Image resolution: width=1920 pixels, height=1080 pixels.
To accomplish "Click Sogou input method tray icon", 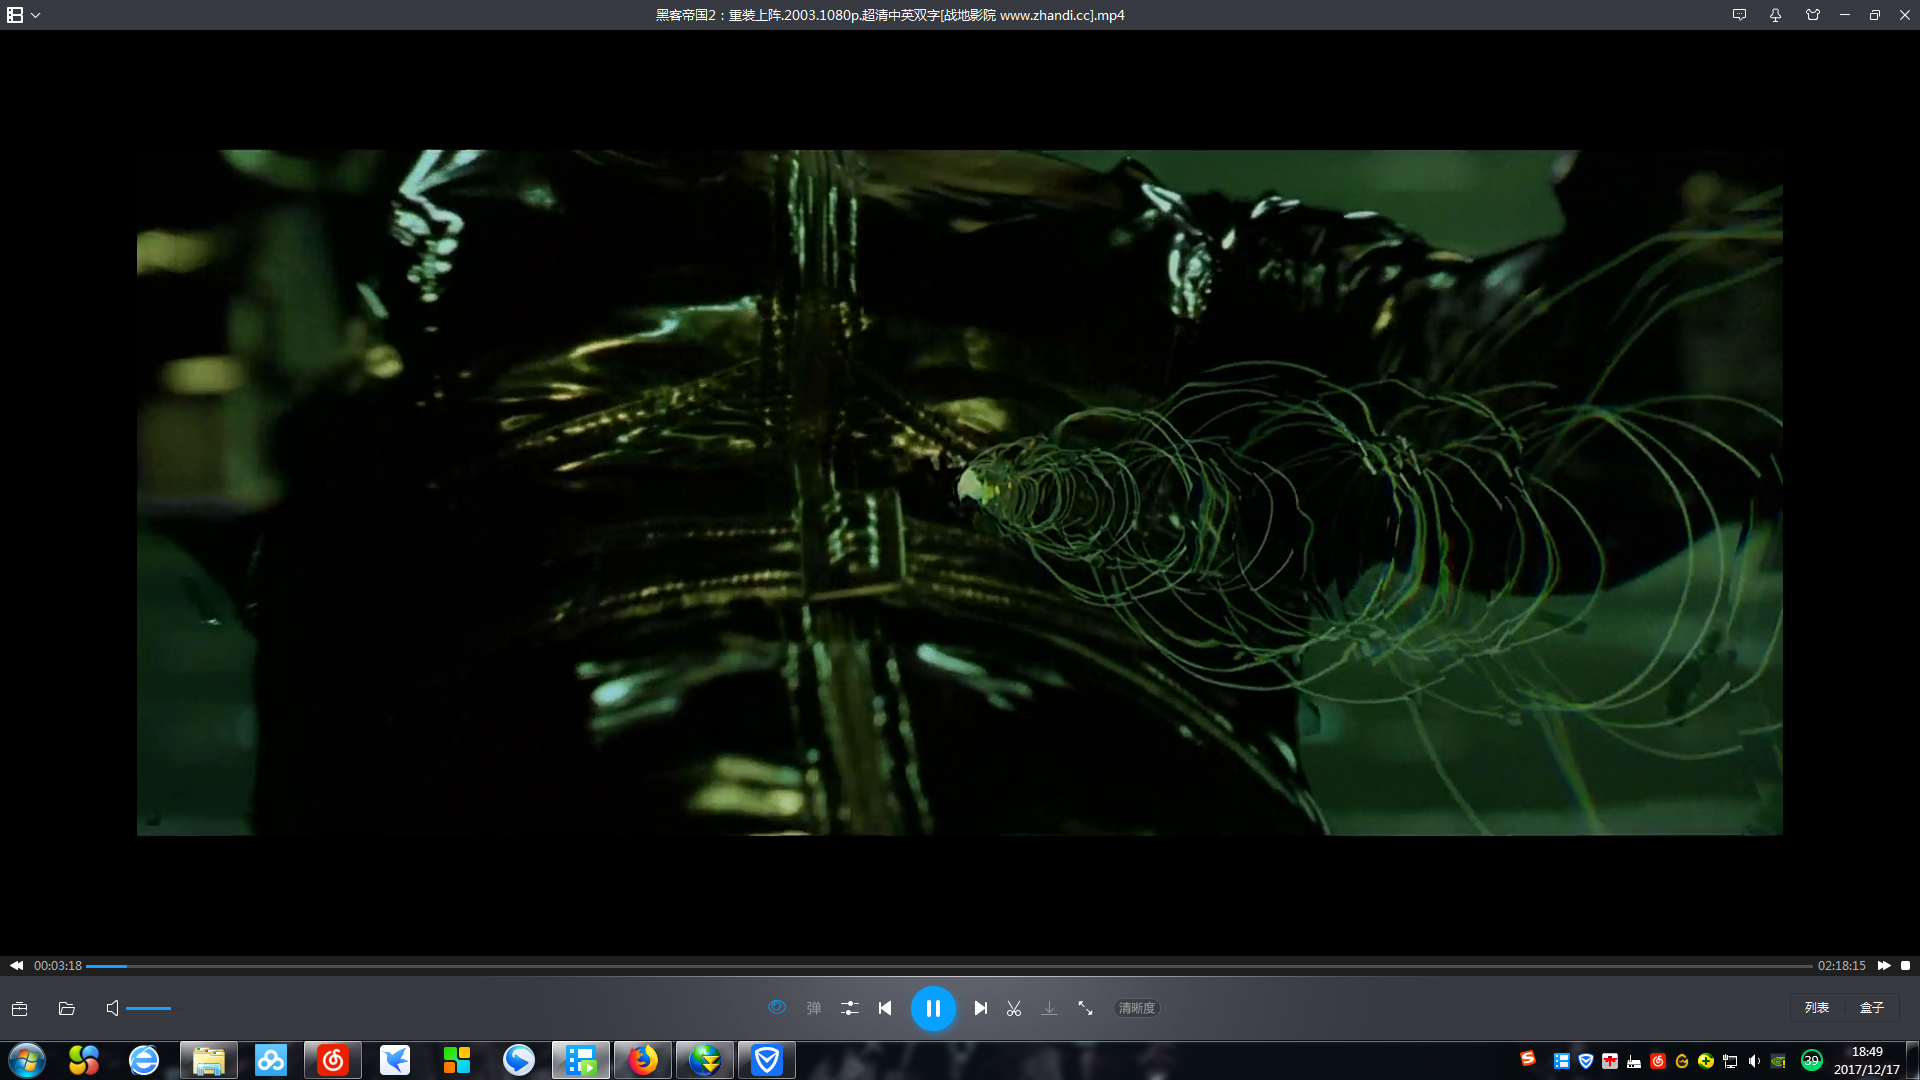I will click(1528, 1059).
